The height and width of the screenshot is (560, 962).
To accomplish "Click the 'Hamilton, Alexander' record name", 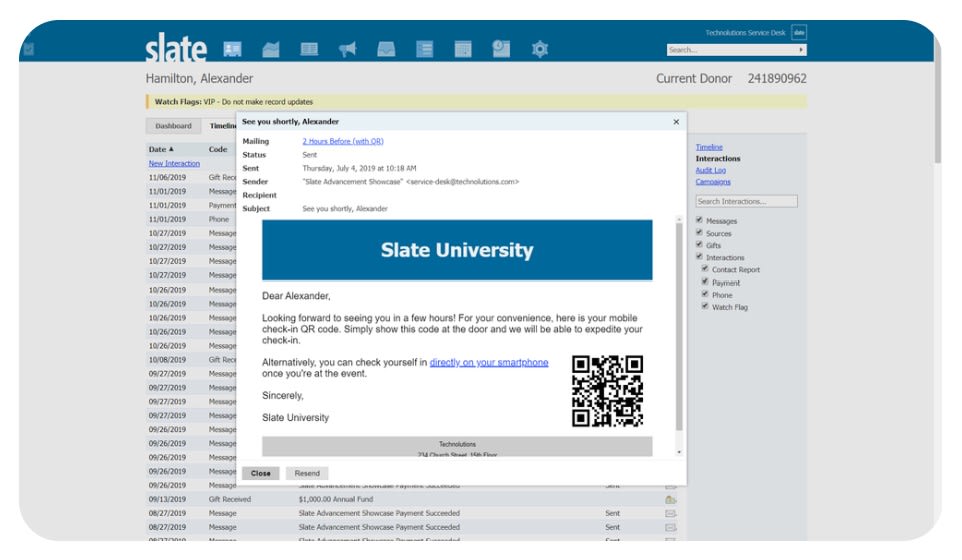I will click(199, 79).
